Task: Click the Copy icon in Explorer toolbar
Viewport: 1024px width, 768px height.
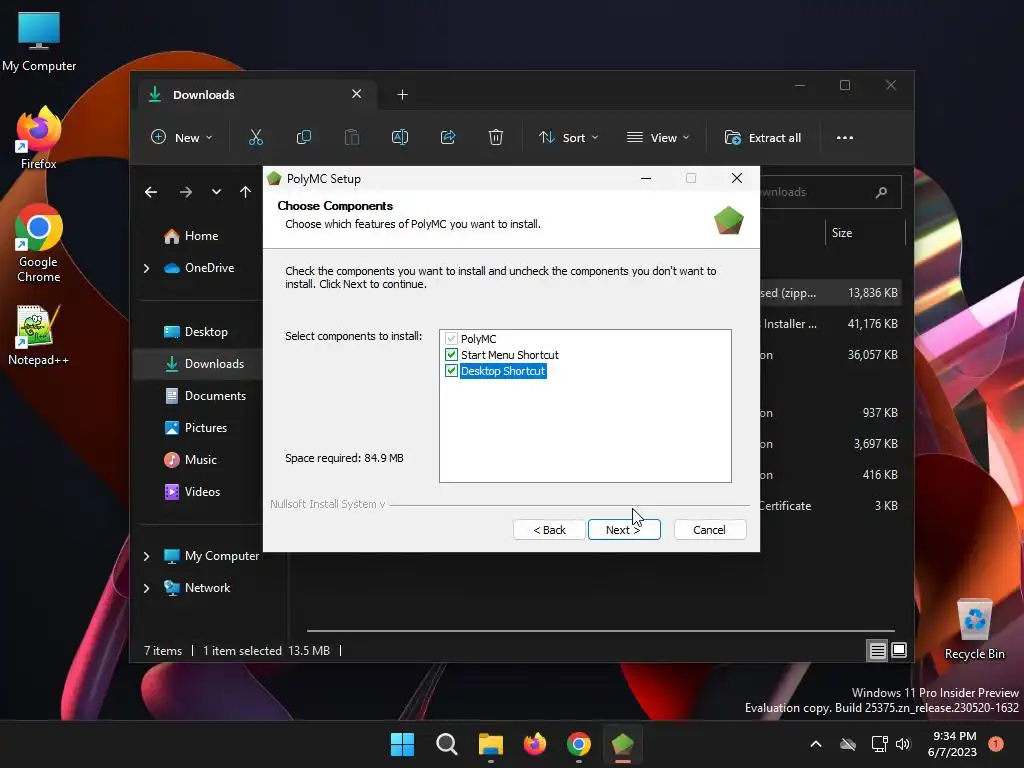Action: click(304, 137)
